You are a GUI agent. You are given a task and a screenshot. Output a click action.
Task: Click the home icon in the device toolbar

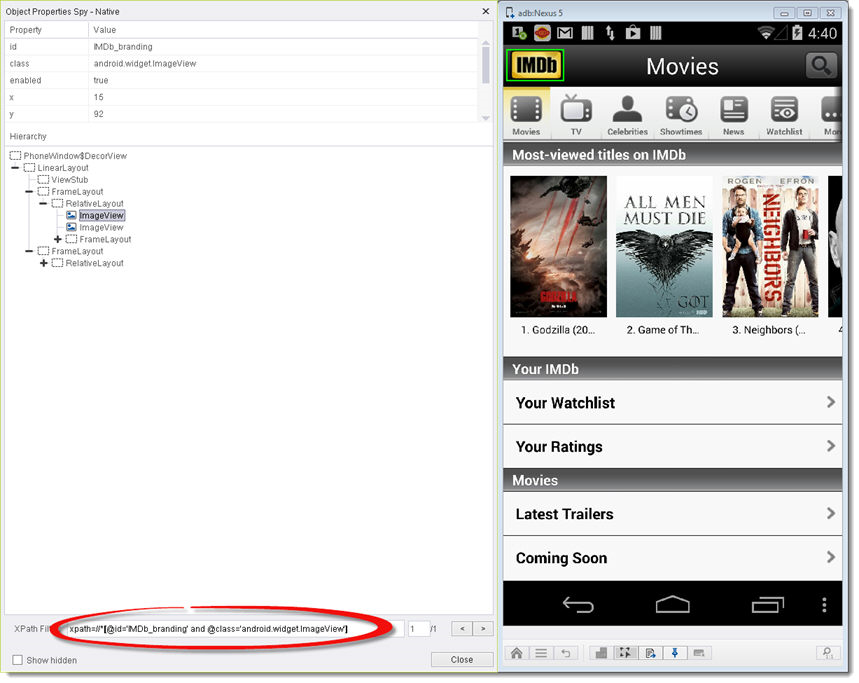(517, 653)
